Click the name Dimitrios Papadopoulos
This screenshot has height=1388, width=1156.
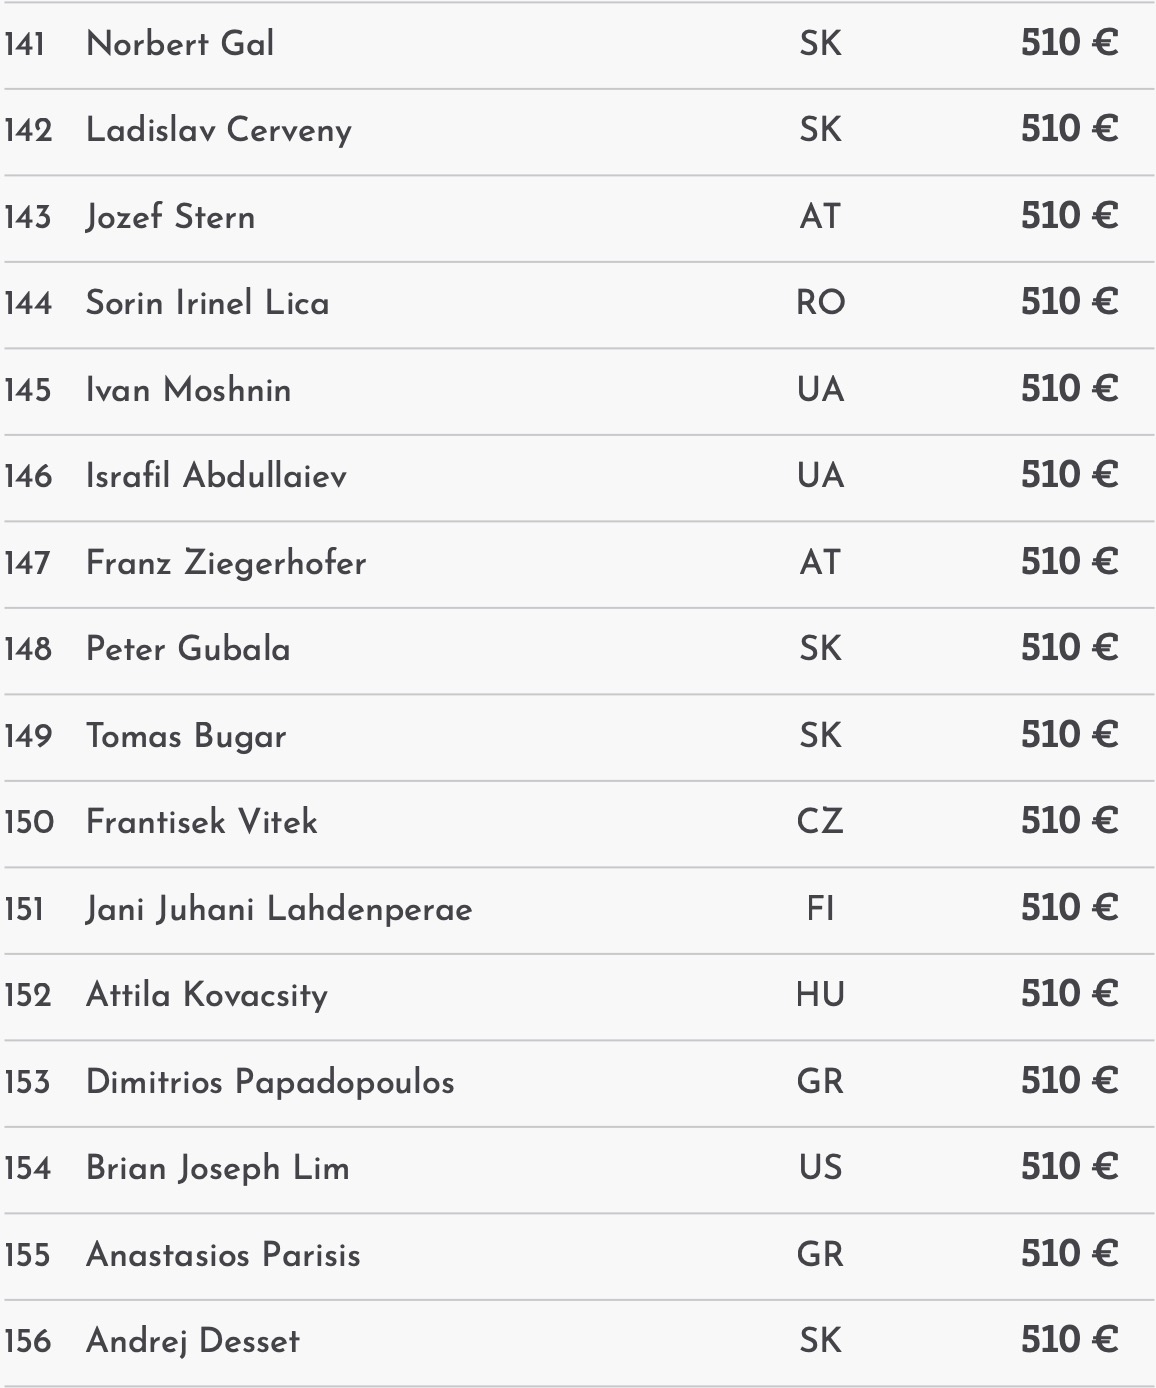point(270,1082)
